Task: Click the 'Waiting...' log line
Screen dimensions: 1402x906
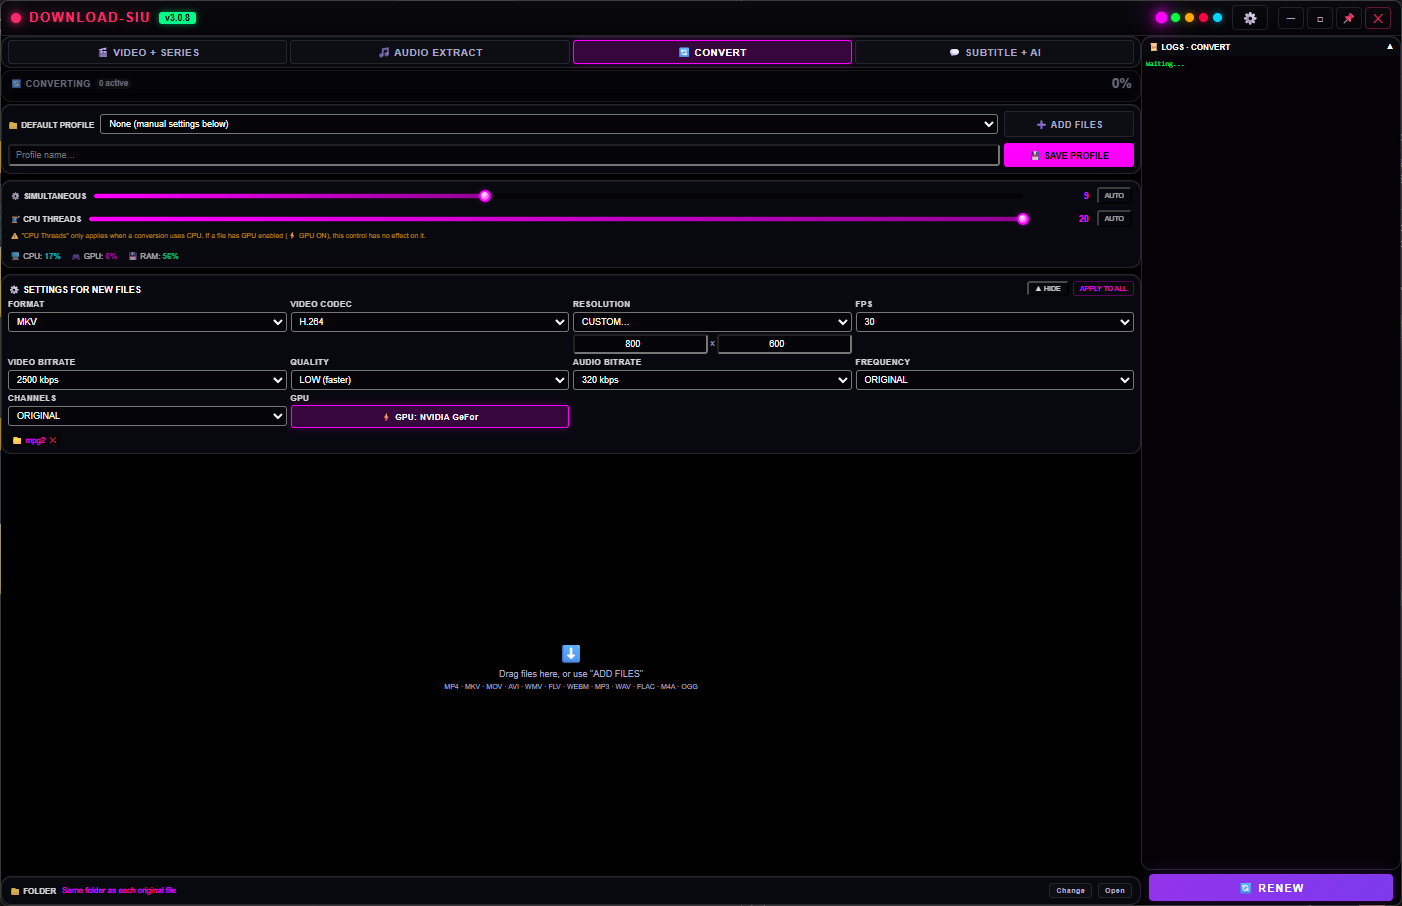Action: (x=1165, y=64)
